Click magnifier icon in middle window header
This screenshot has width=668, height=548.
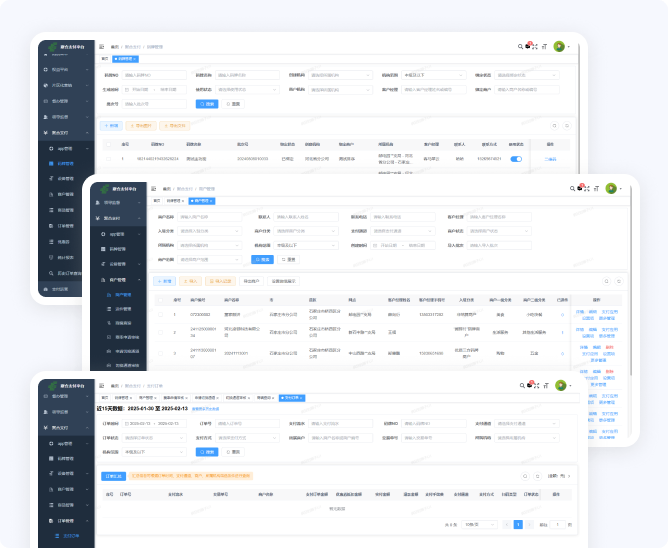pyautogui.click(x=572, y=188)
